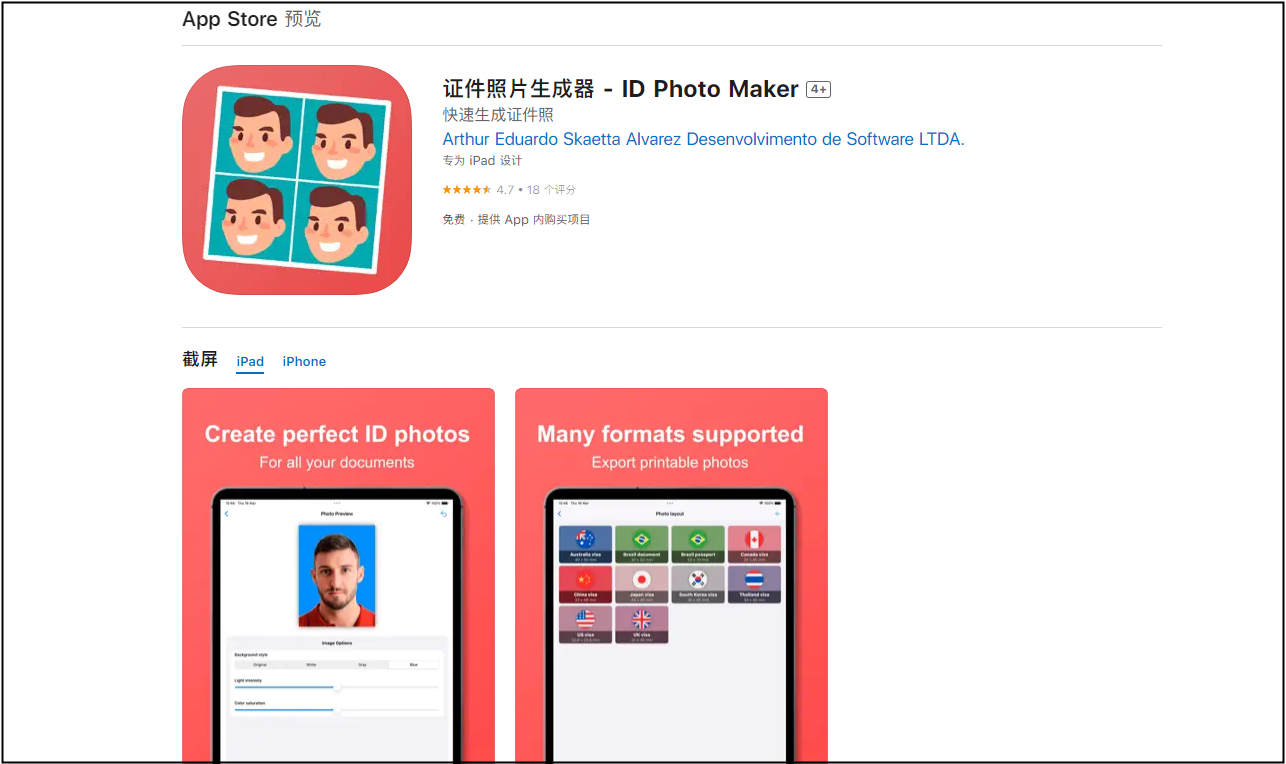The image size is (1286, 764).
Task: Click the subtitle 快速生成证件照
Action: pos(498,115)
